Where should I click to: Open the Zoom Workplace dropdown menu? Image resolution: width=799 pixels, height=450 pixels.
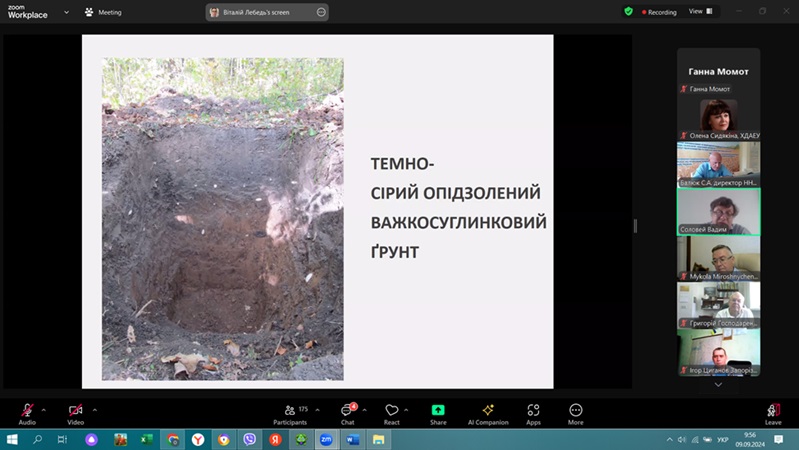[x=66, y=12]
